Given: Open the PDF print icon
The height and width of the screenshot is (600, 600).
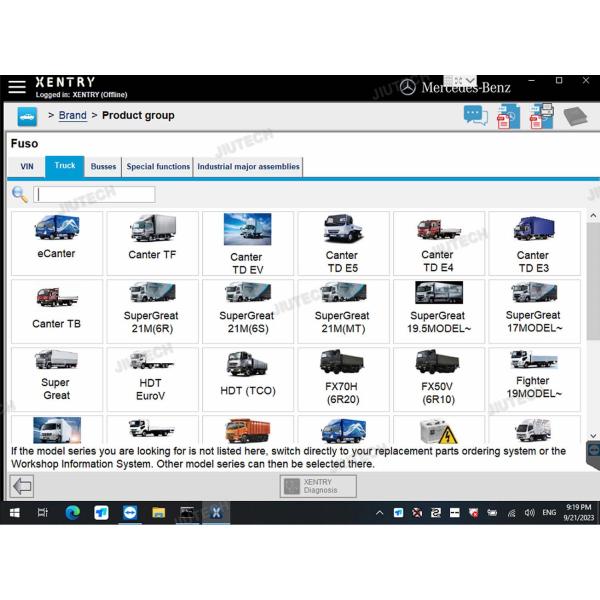Looking at the screenshot, I should coord(541,116).
